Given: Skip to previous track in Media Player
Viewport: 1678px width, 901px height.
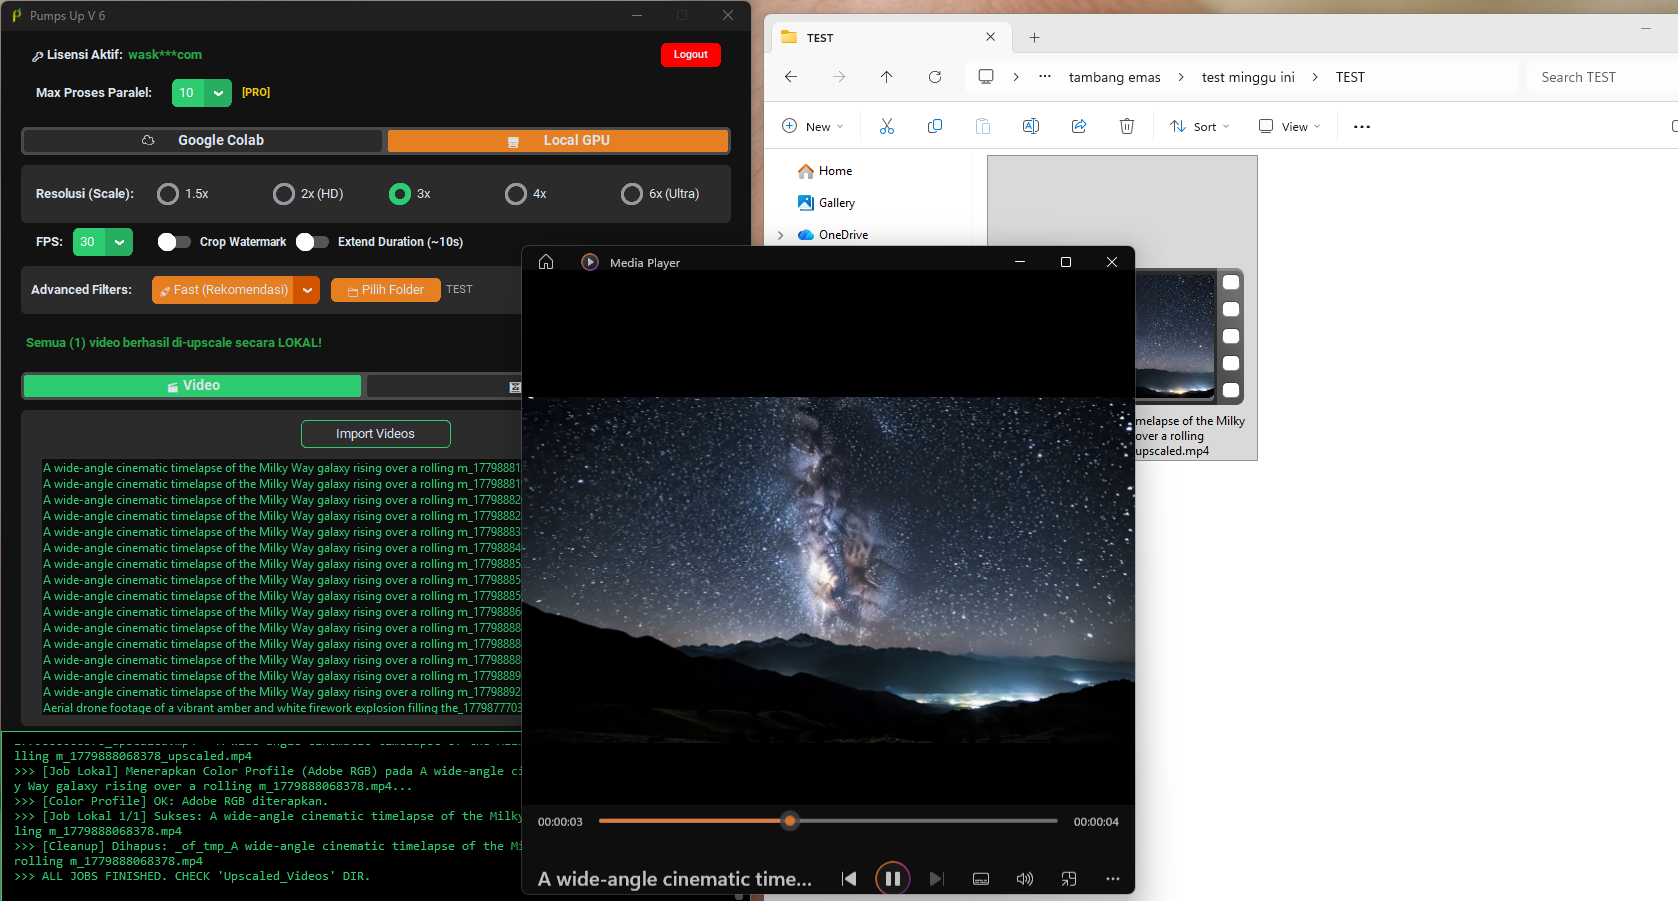Looking at the screenshot, I should pos(849,879).
